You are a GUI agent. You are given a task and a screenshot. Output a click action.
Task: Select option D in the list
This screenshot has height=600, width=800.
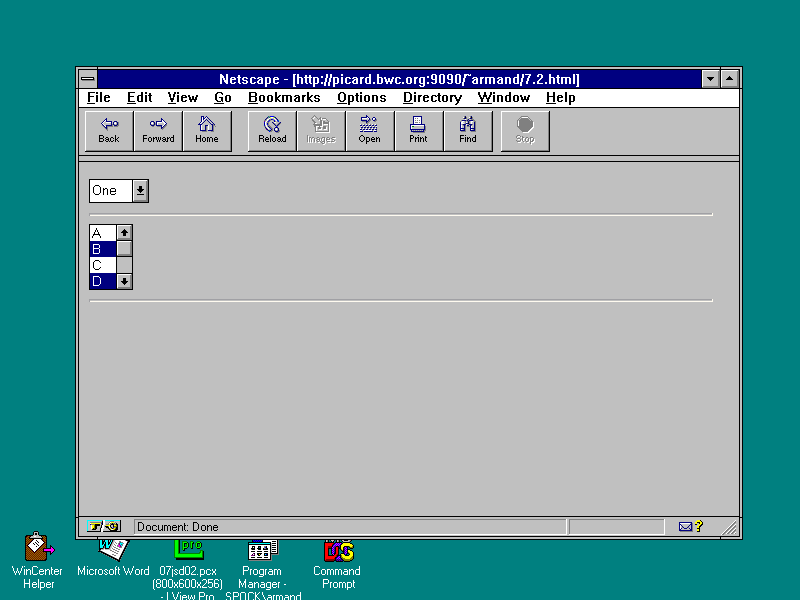pos(102,281)
